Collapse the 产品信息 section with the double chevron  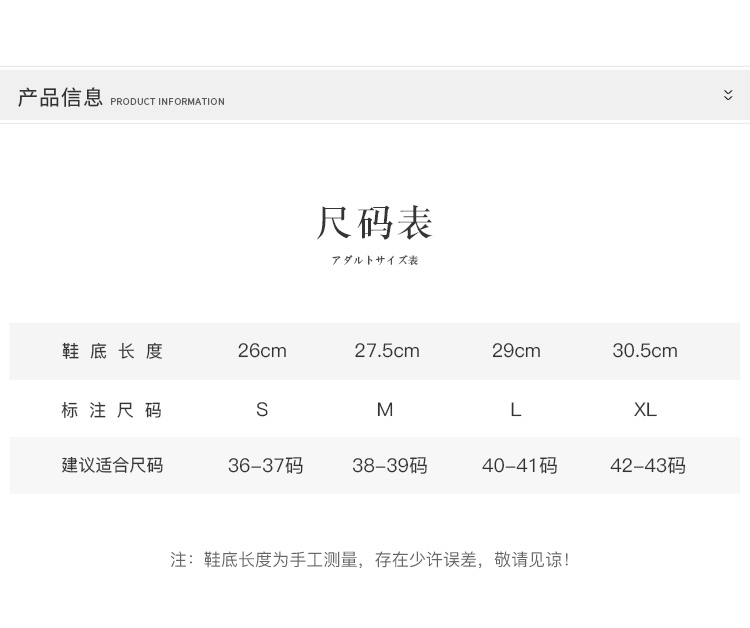tap(728, 95)
